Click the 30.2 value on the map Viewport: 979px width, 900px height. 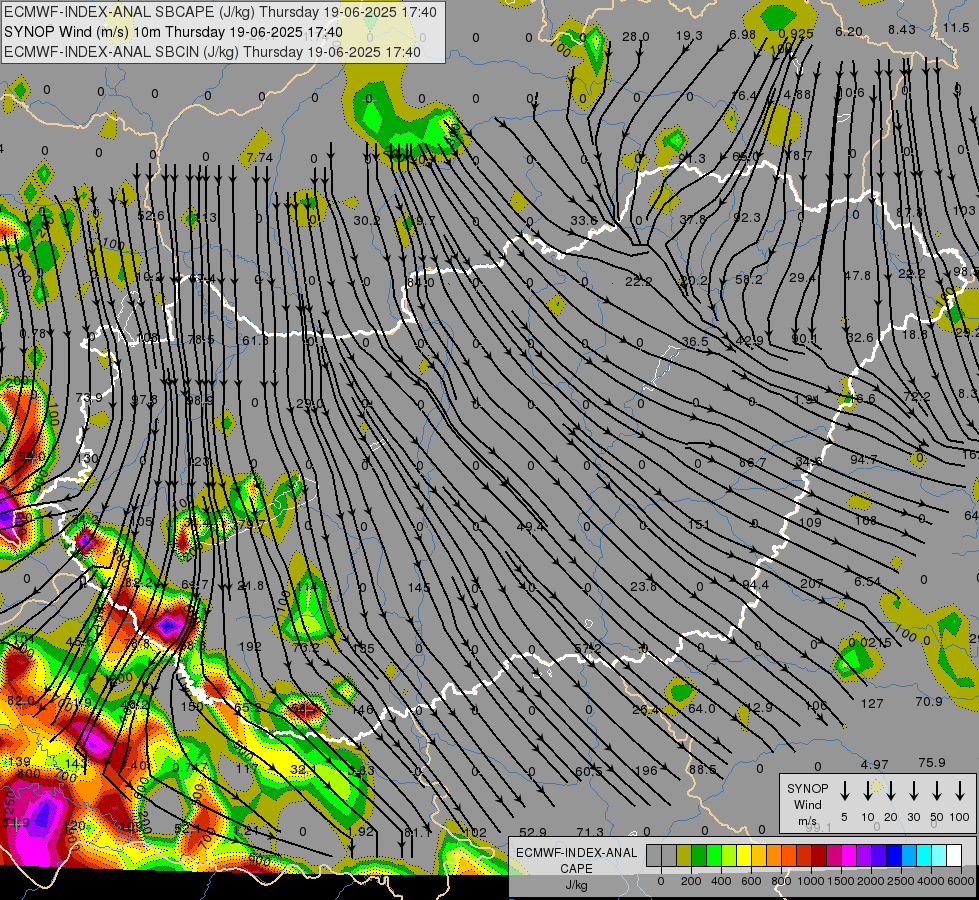click(x=367, y=220)
